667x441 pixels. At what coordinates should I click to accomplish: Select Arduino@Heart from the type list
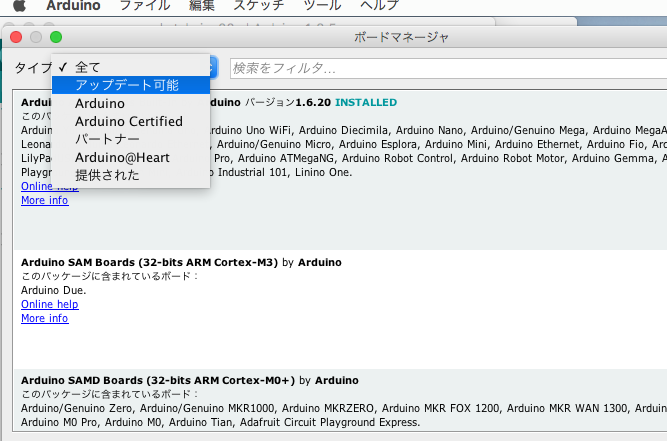coord(122,157)
